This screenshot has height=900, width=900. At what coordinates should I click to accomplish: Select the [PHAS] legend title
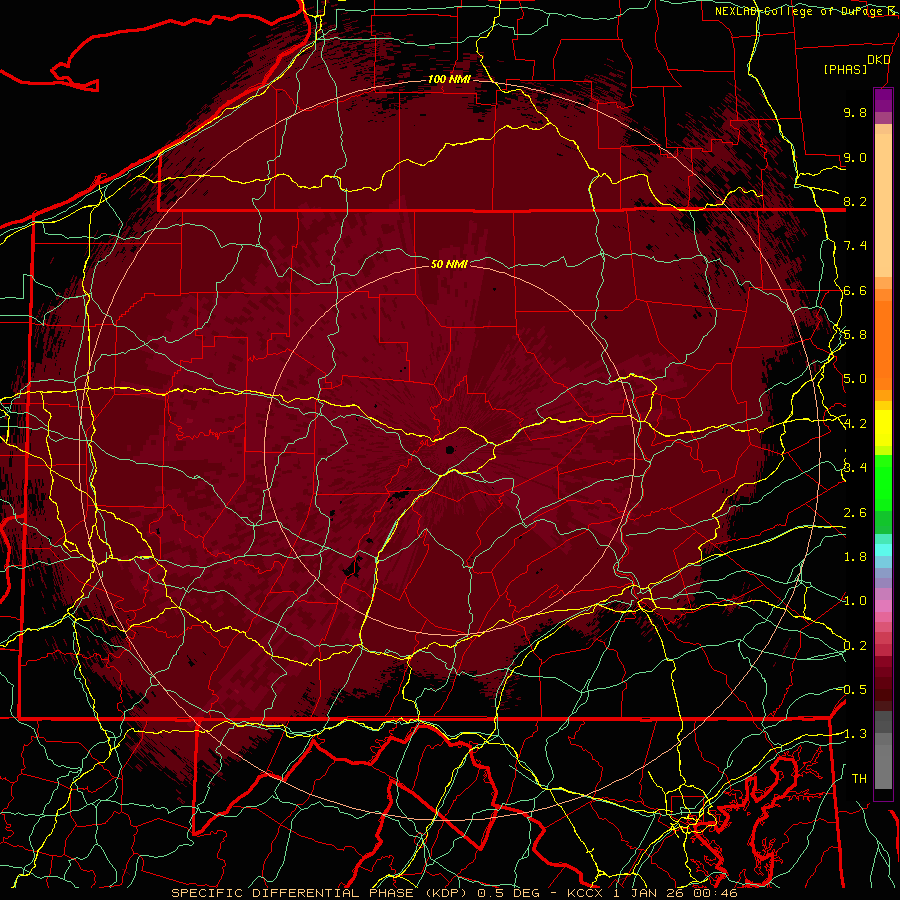(845, 69)
